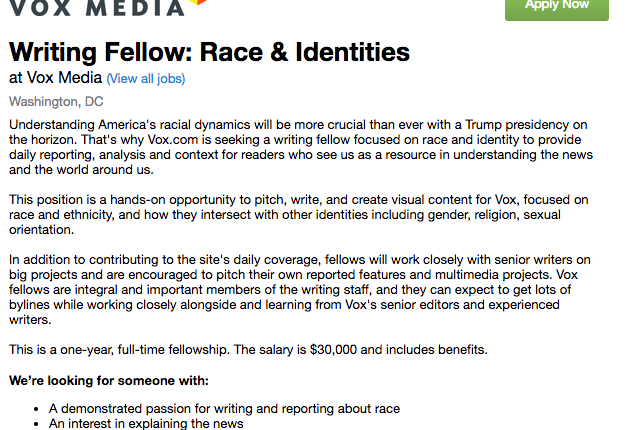The image size is (629, 430).
Task: Click the 'interest in explaining the news' bullet item
Action: click(x=146, y=424)
